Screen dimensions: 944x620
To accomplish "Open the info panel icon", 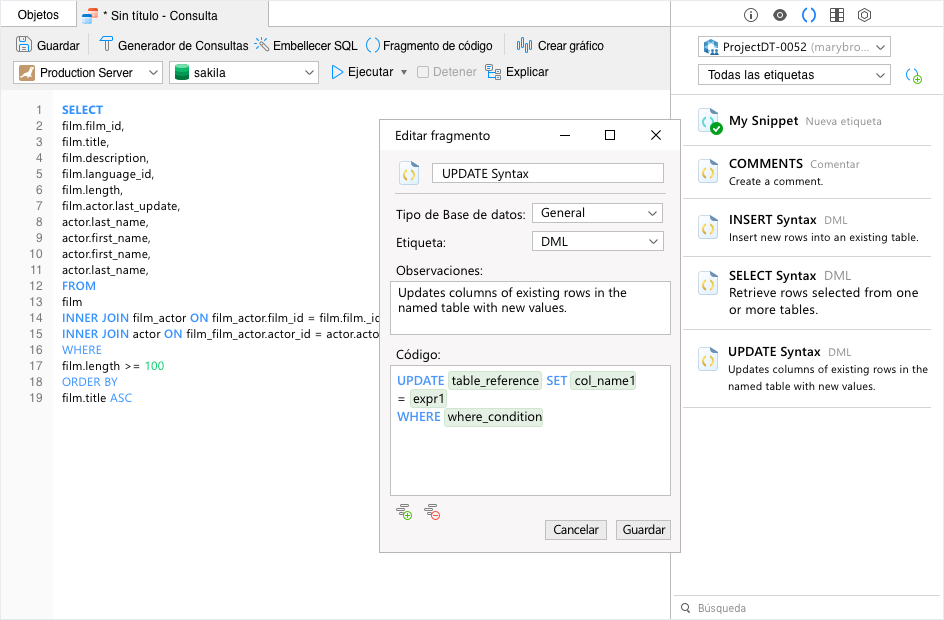I will point(751,15).
